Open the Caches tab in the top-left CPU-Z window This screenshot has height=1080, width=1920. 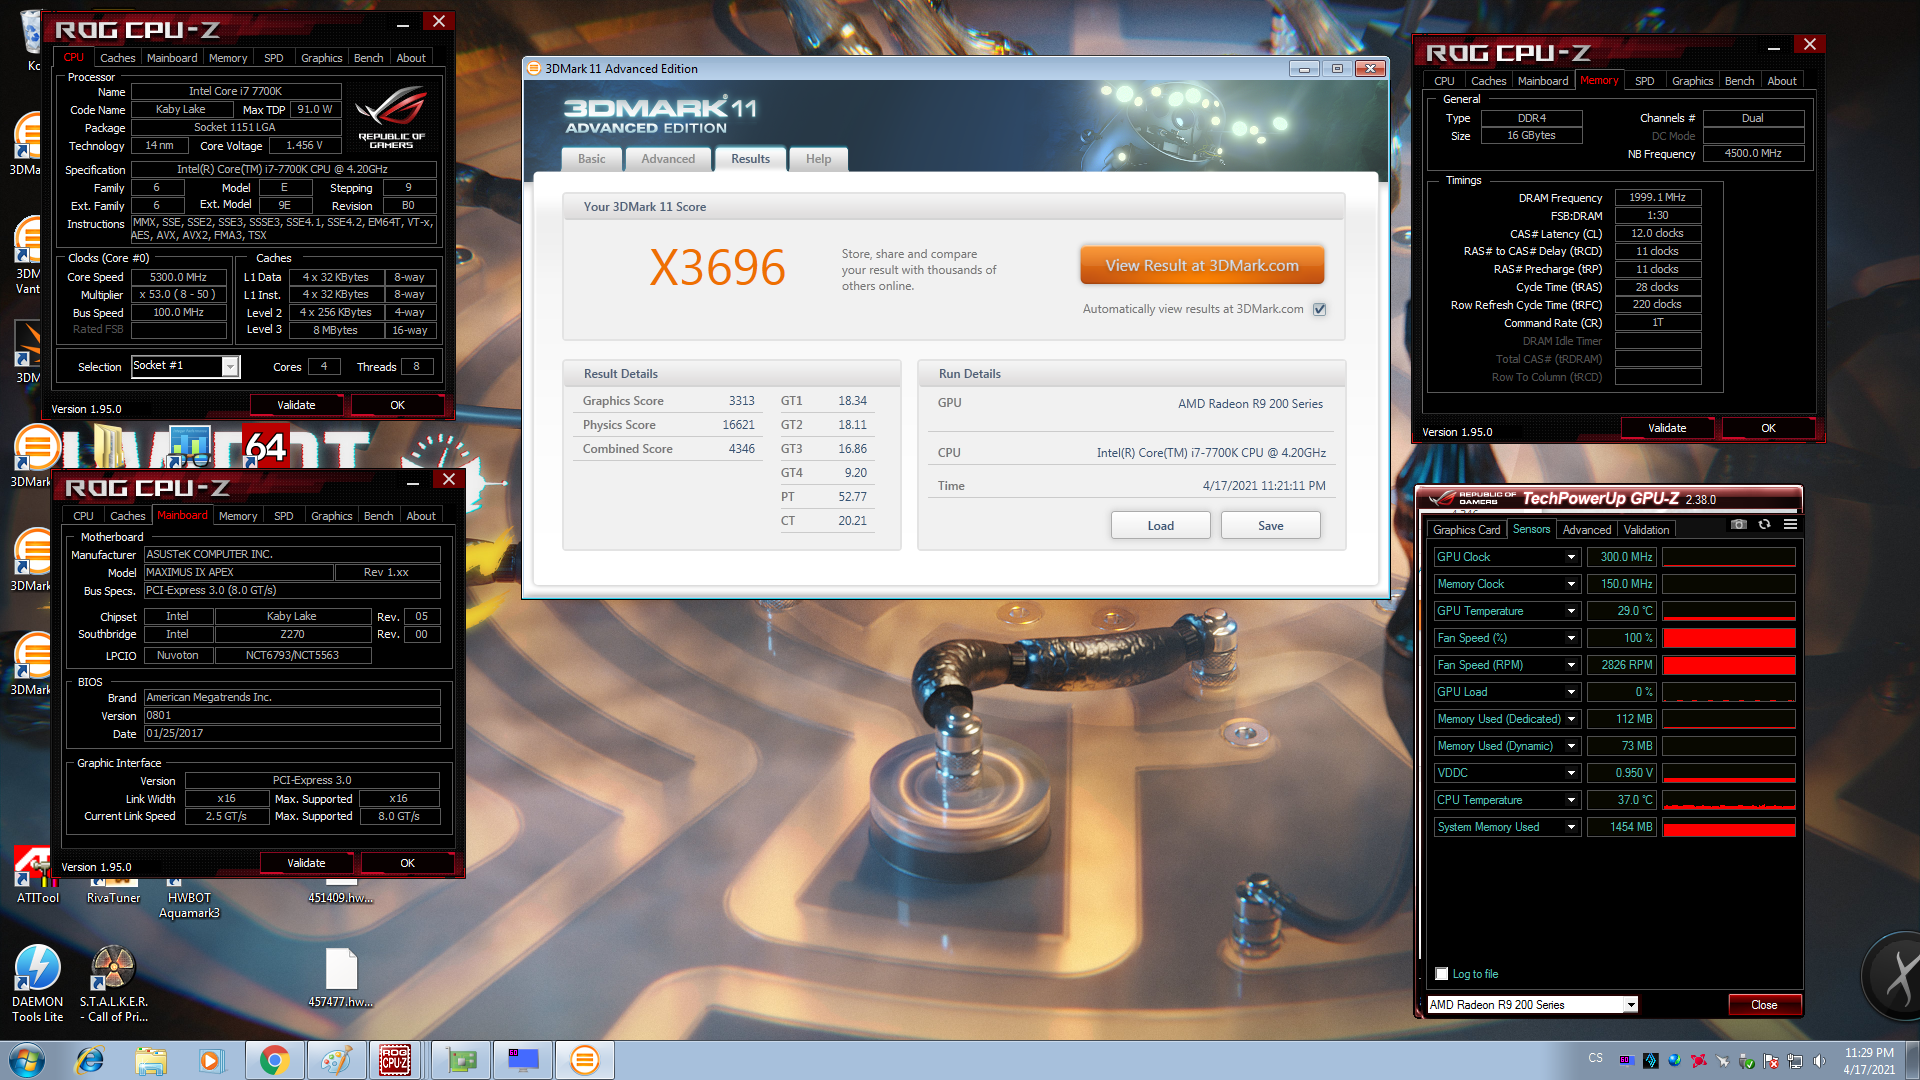coord(117,58)
